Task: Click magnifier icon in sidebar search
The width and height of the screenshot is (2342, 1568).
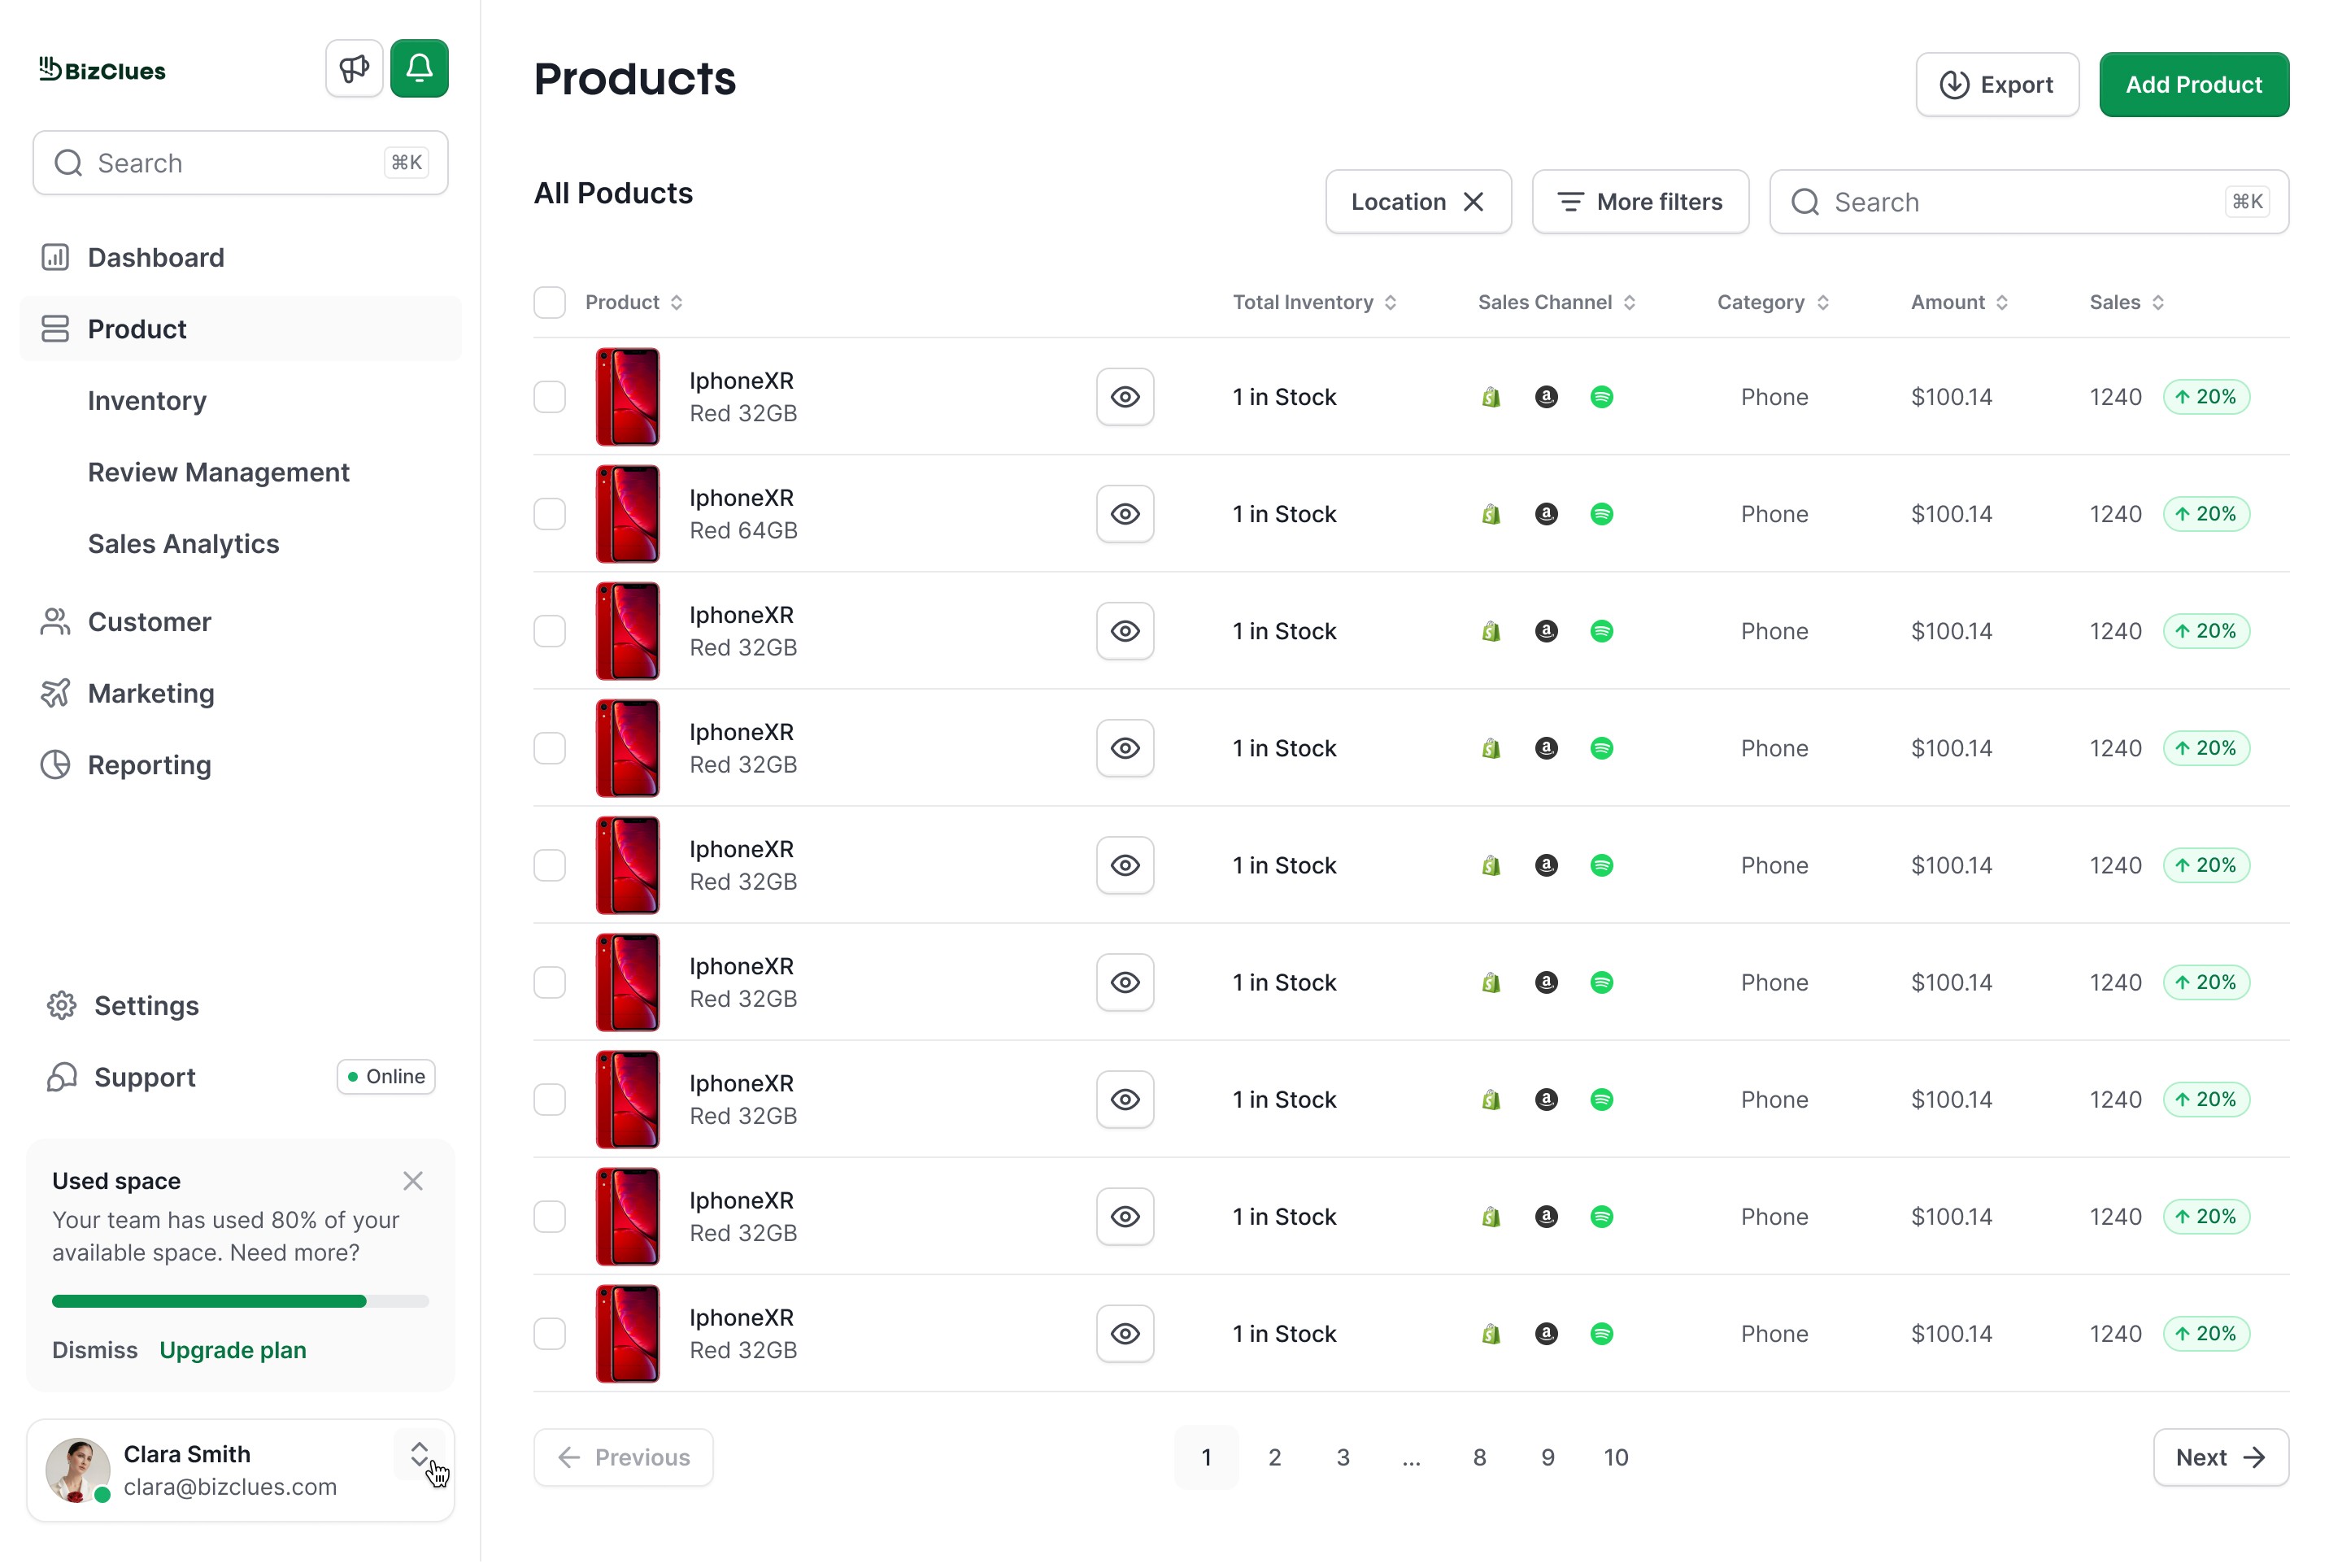Action: point(68,163)
